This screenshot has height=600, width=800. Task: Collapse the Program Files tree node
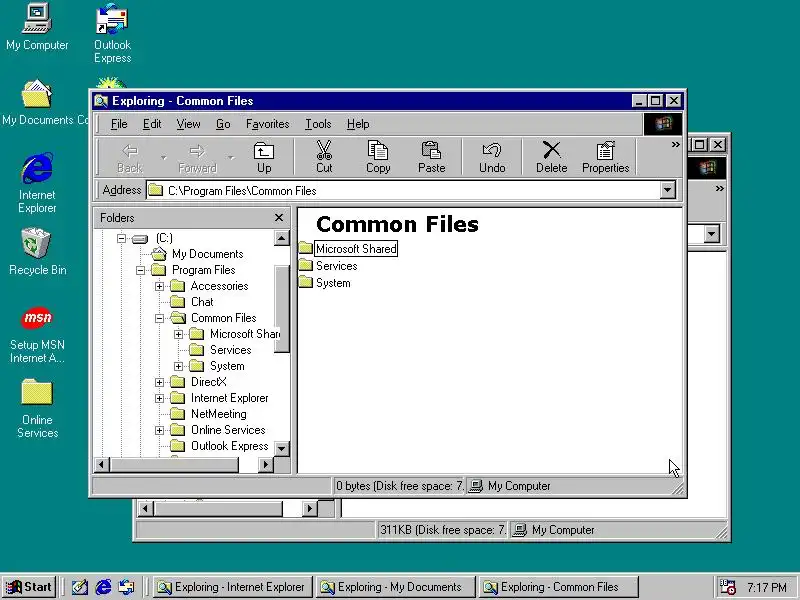coord(140,270)
